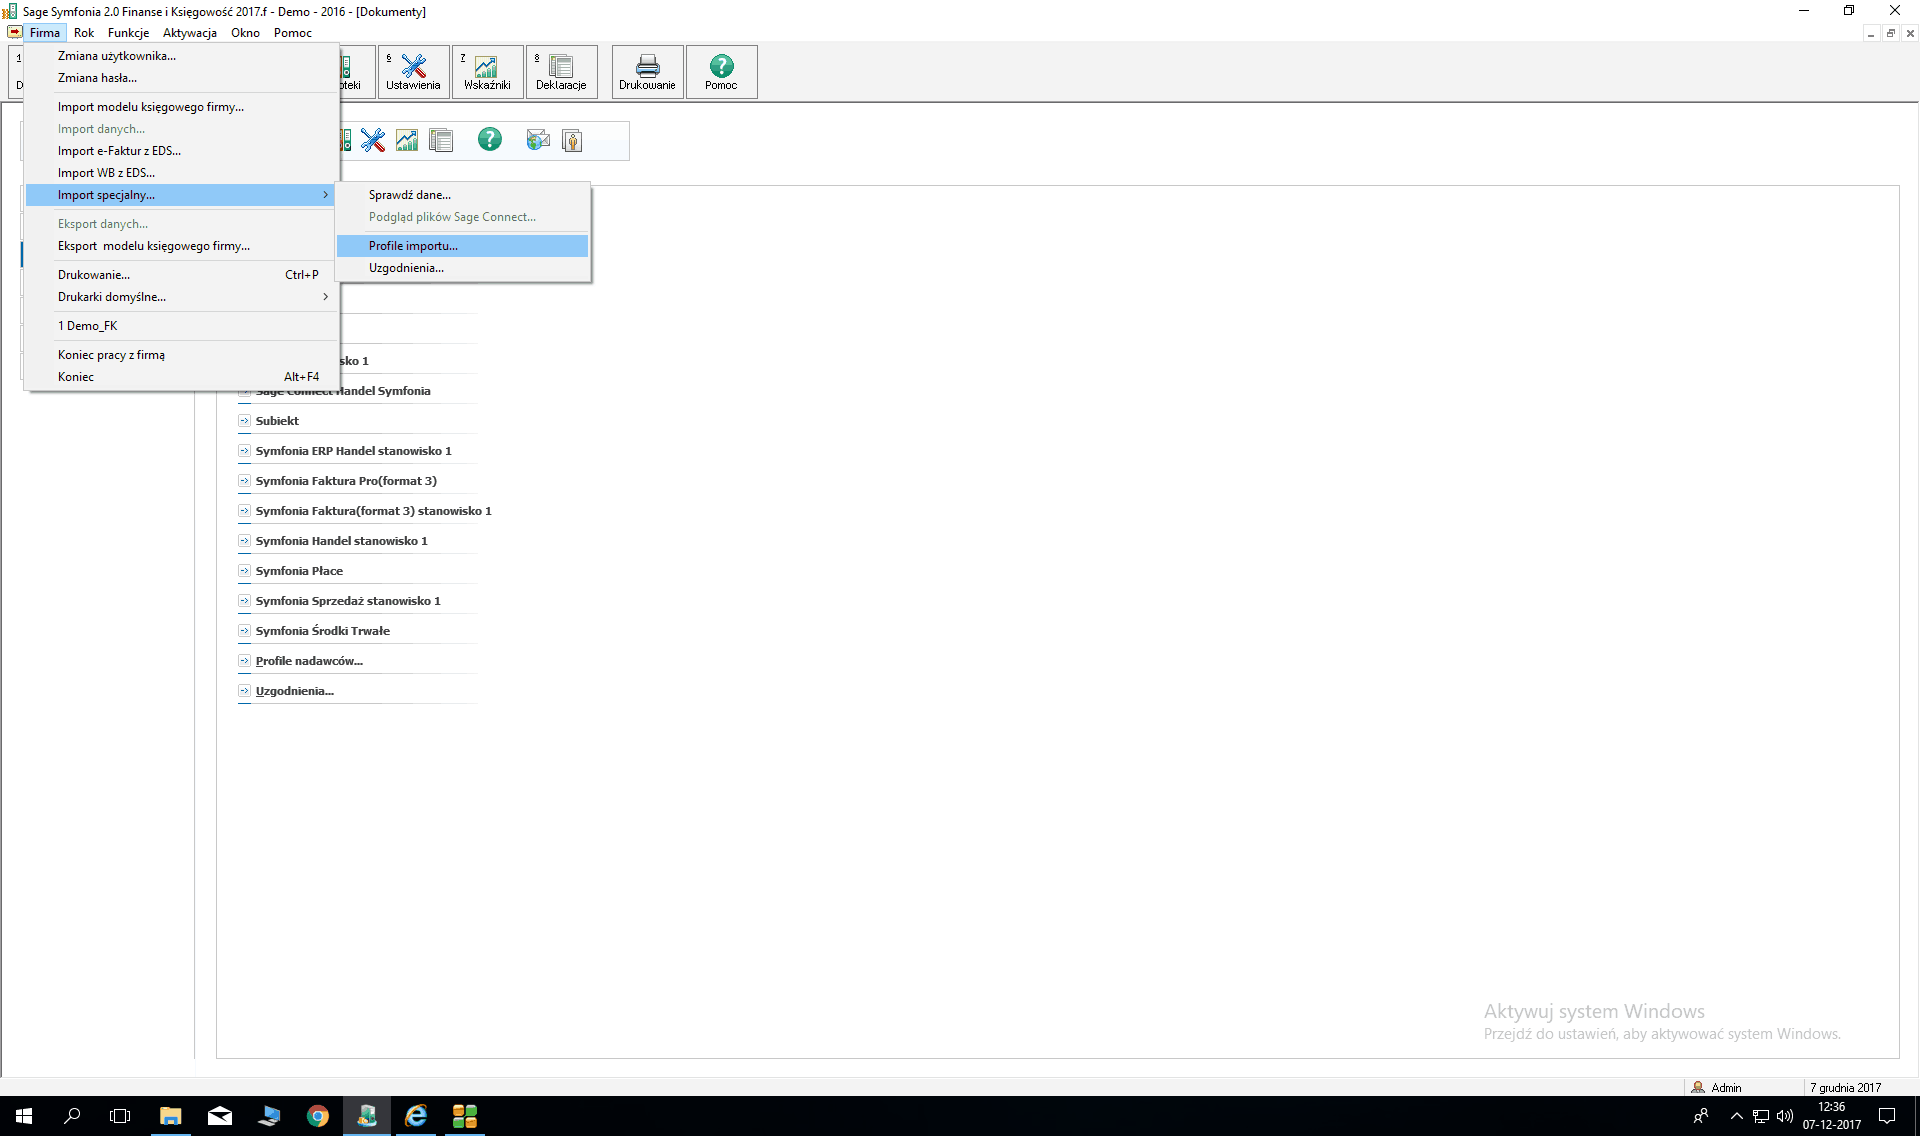Choose Drukowanie Ctrl+P menu item
The height and width of the screenshot is (1136, 1920).
(179, 275)
